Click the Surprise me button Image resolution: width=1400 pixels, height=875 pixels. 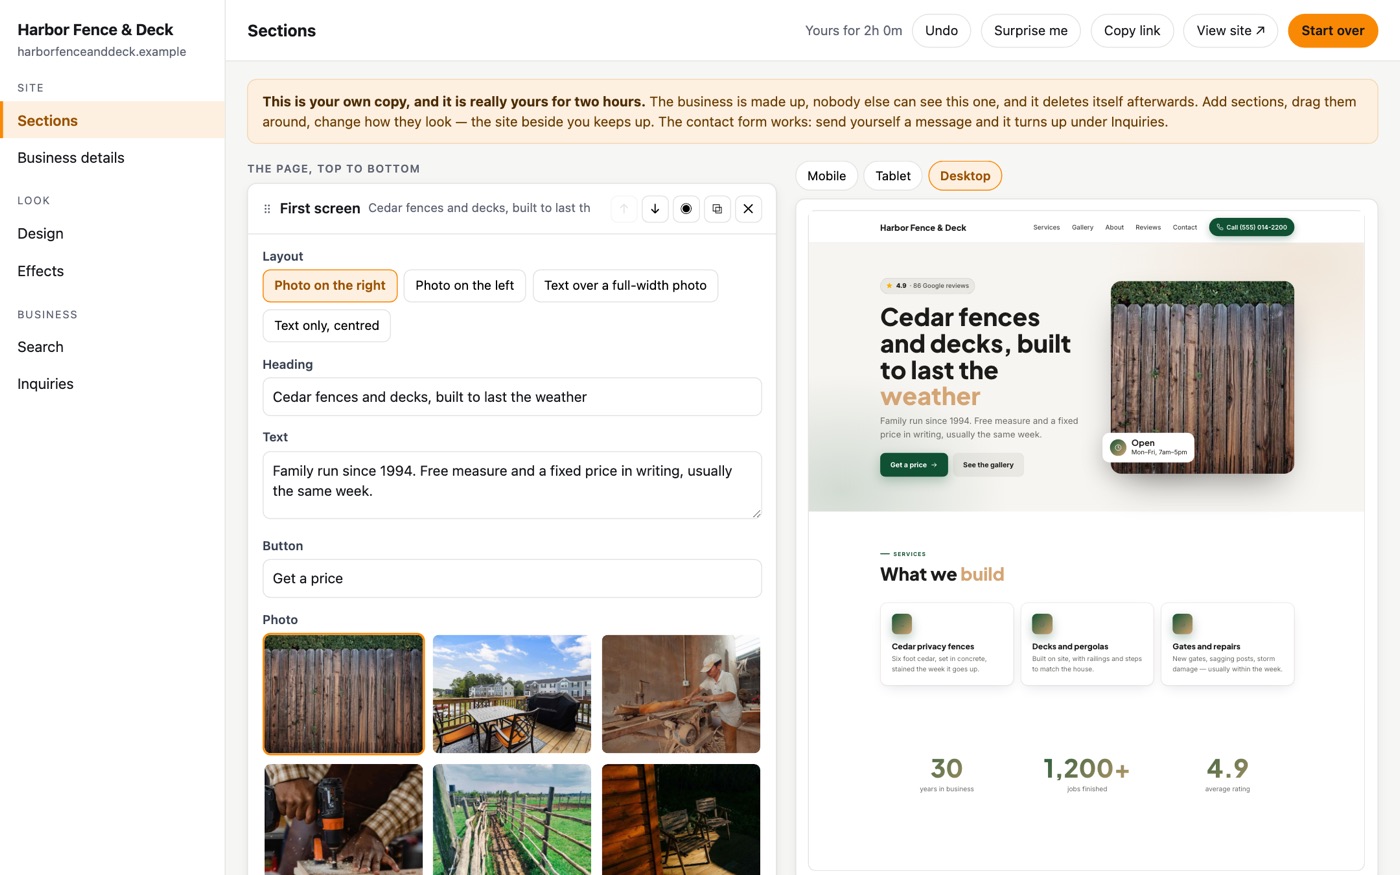(1031, 31)
